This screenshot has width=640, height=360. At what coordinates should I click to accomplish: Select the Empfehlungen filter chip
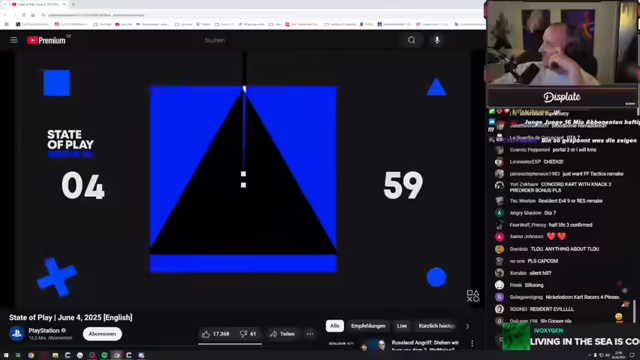pos(368,326)
